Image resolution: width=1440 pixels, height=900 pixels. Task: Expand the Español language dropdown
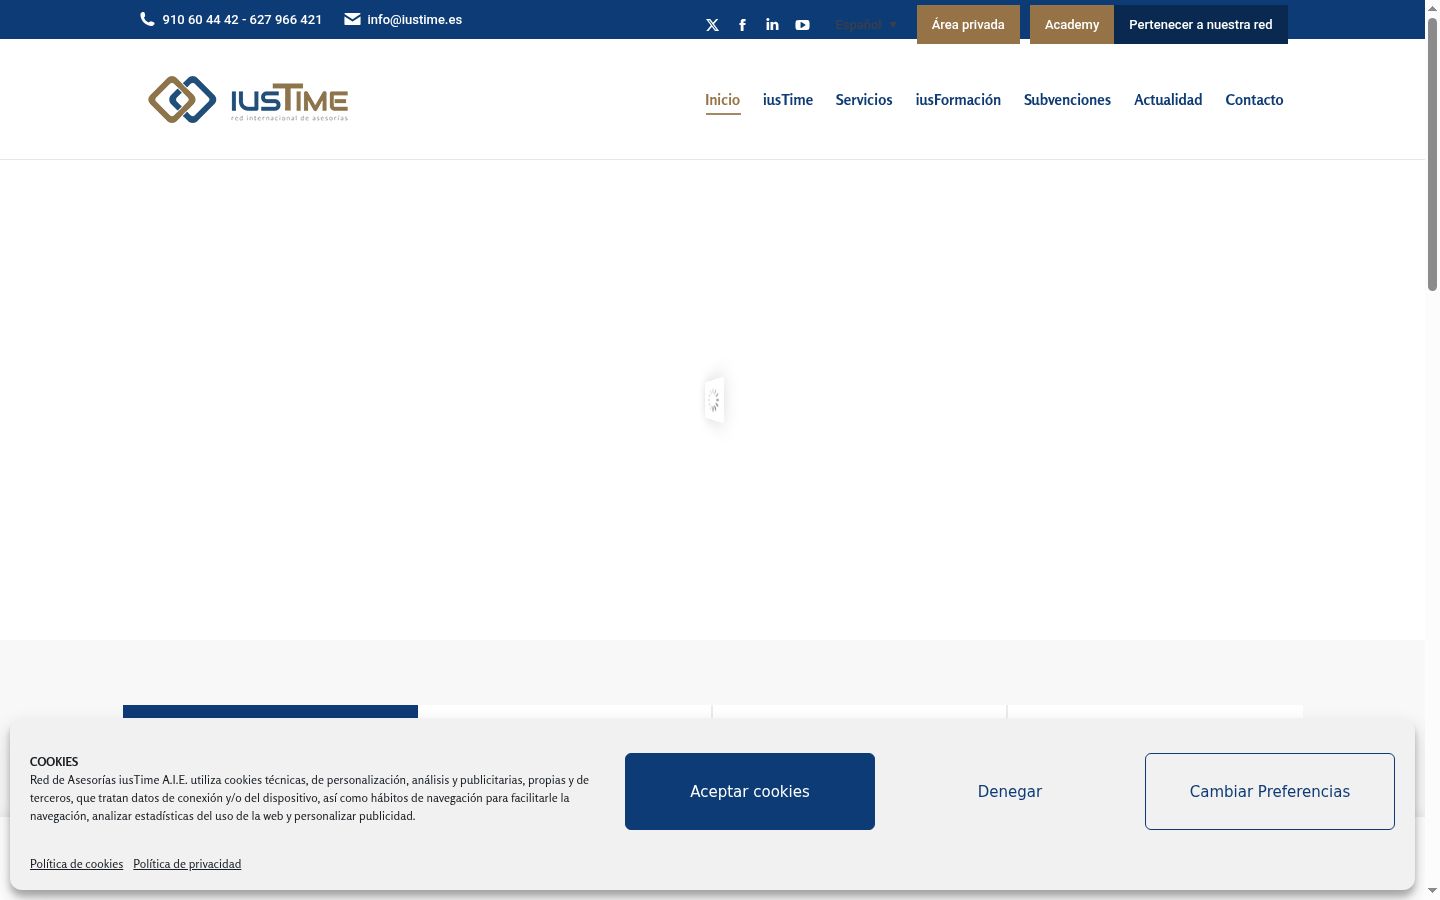(866, 25)
